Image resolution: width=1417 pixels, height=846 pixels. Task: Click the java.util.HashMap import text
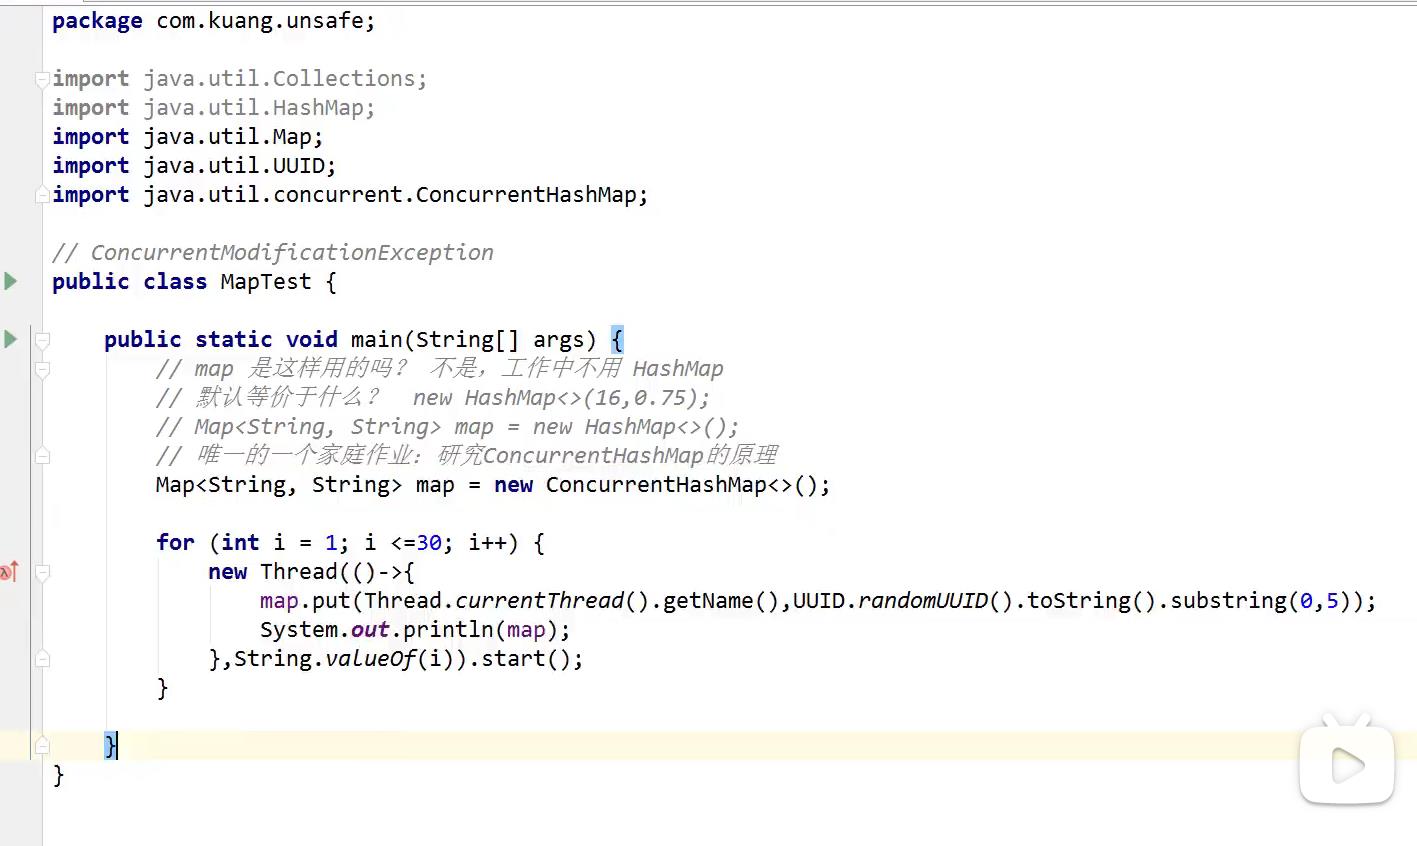pos(253,108)
